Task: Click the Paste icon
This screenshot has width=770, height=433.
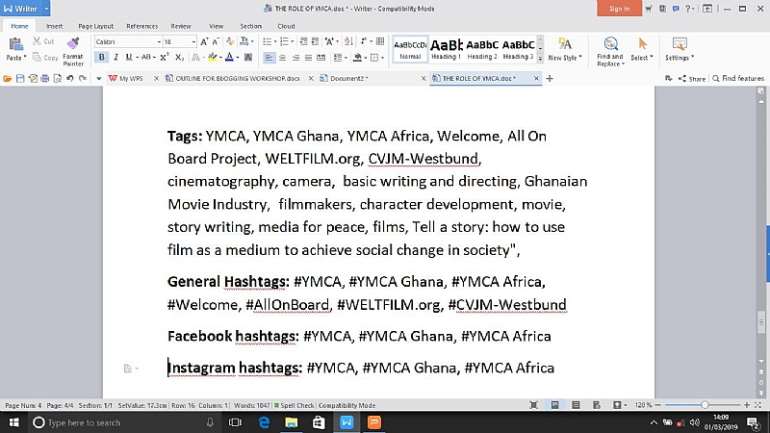Action: 15,45
